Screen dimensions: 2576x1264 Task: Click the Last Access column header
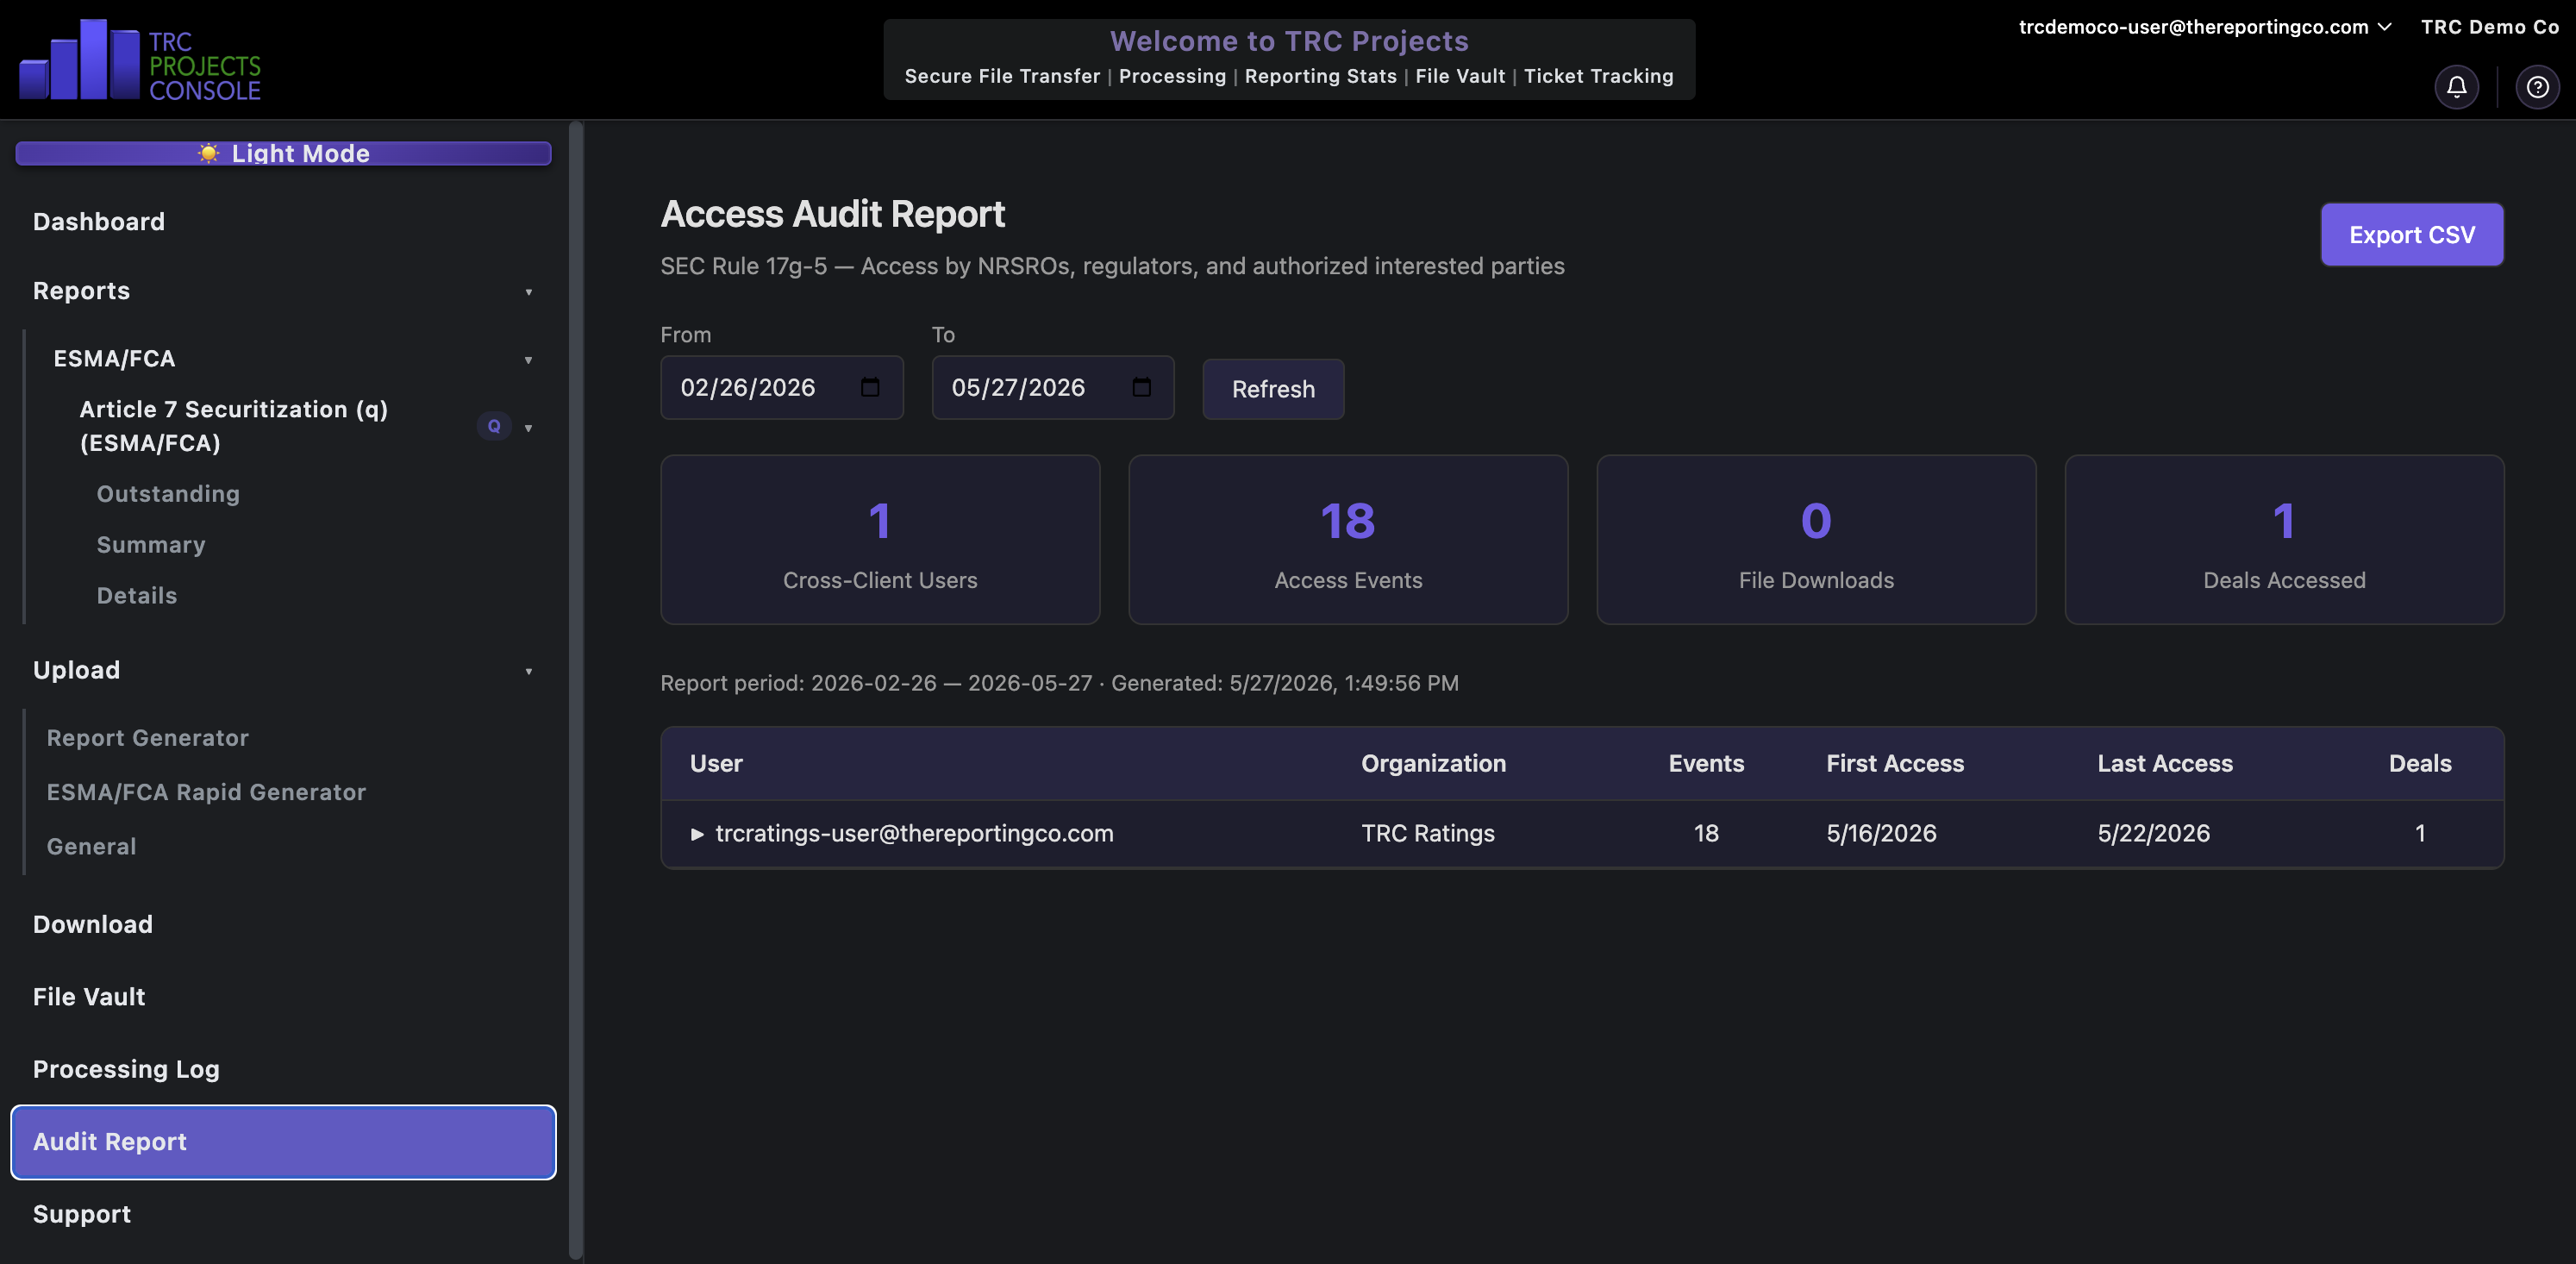tap(2165, 764)
